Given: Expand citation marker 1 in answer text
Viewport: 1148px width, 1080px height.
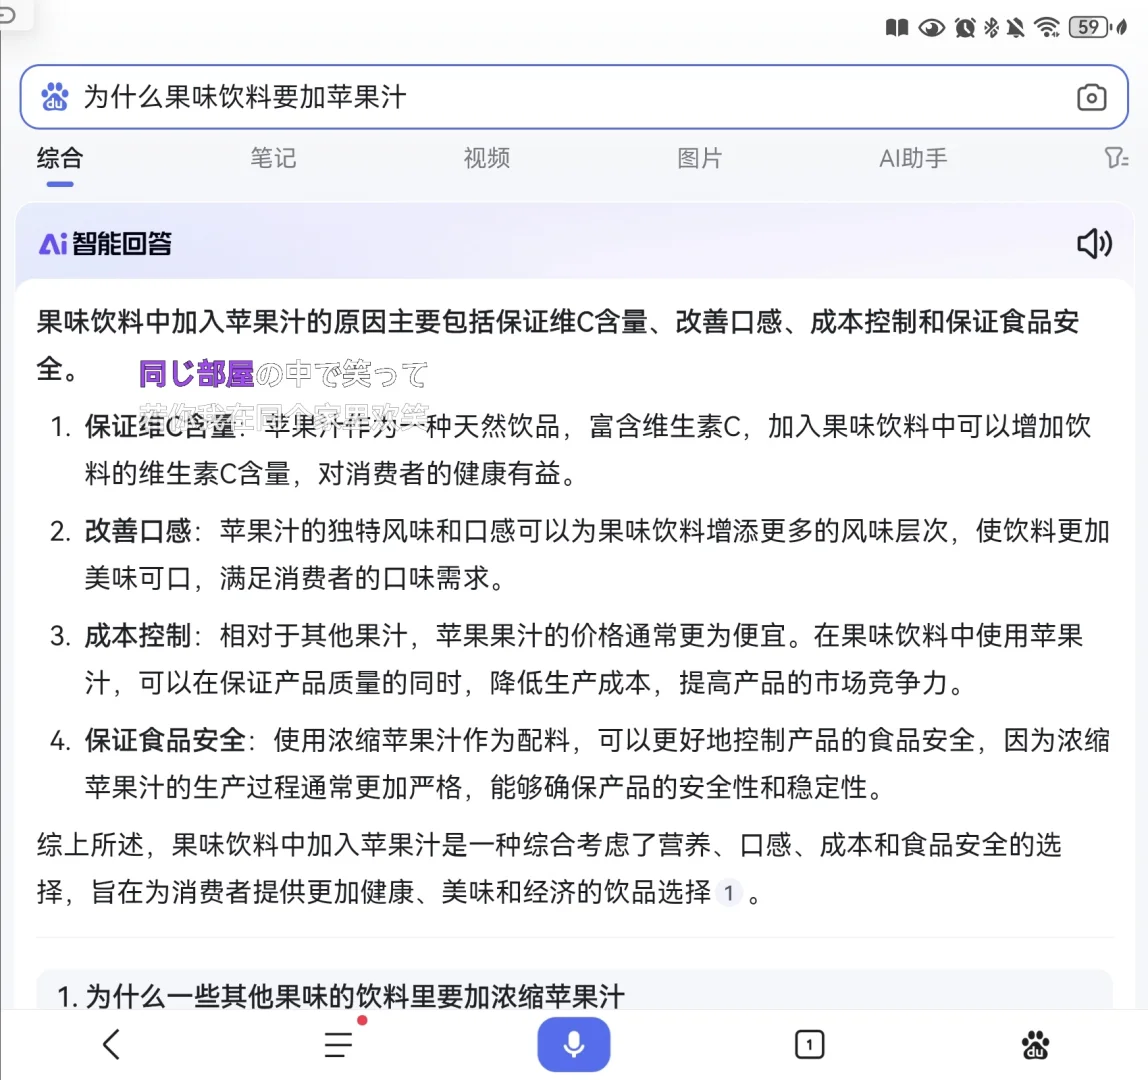Looking at the screenshot, I should 728,894.
